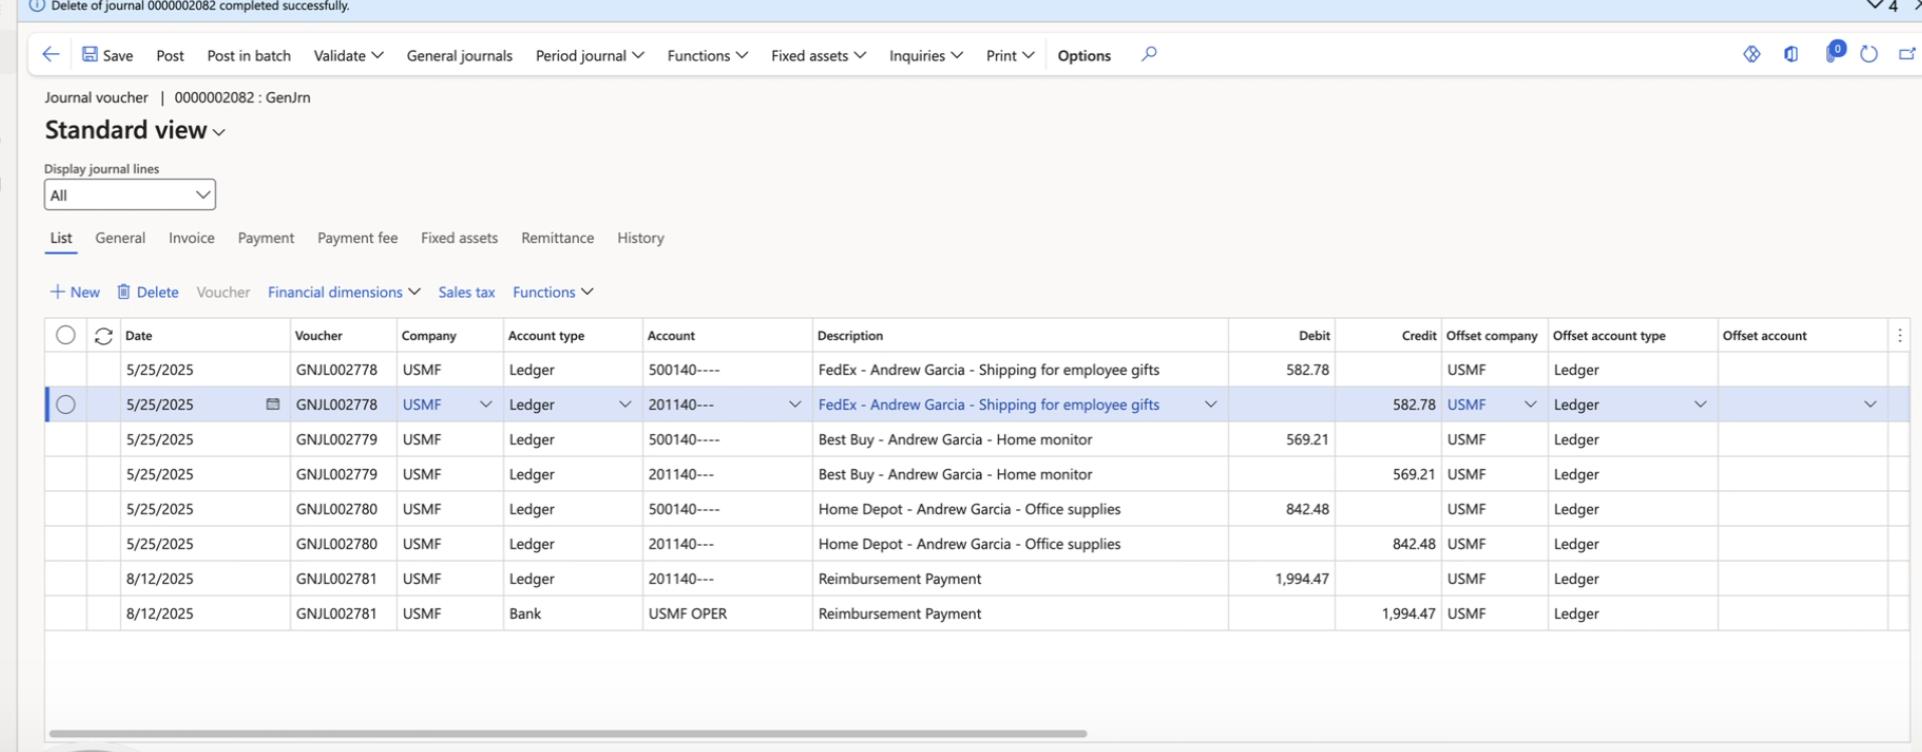The width and height of the screenshot is (1922, 752).
Task: Click the info icon in notification bar
Action: coord(37,5)
